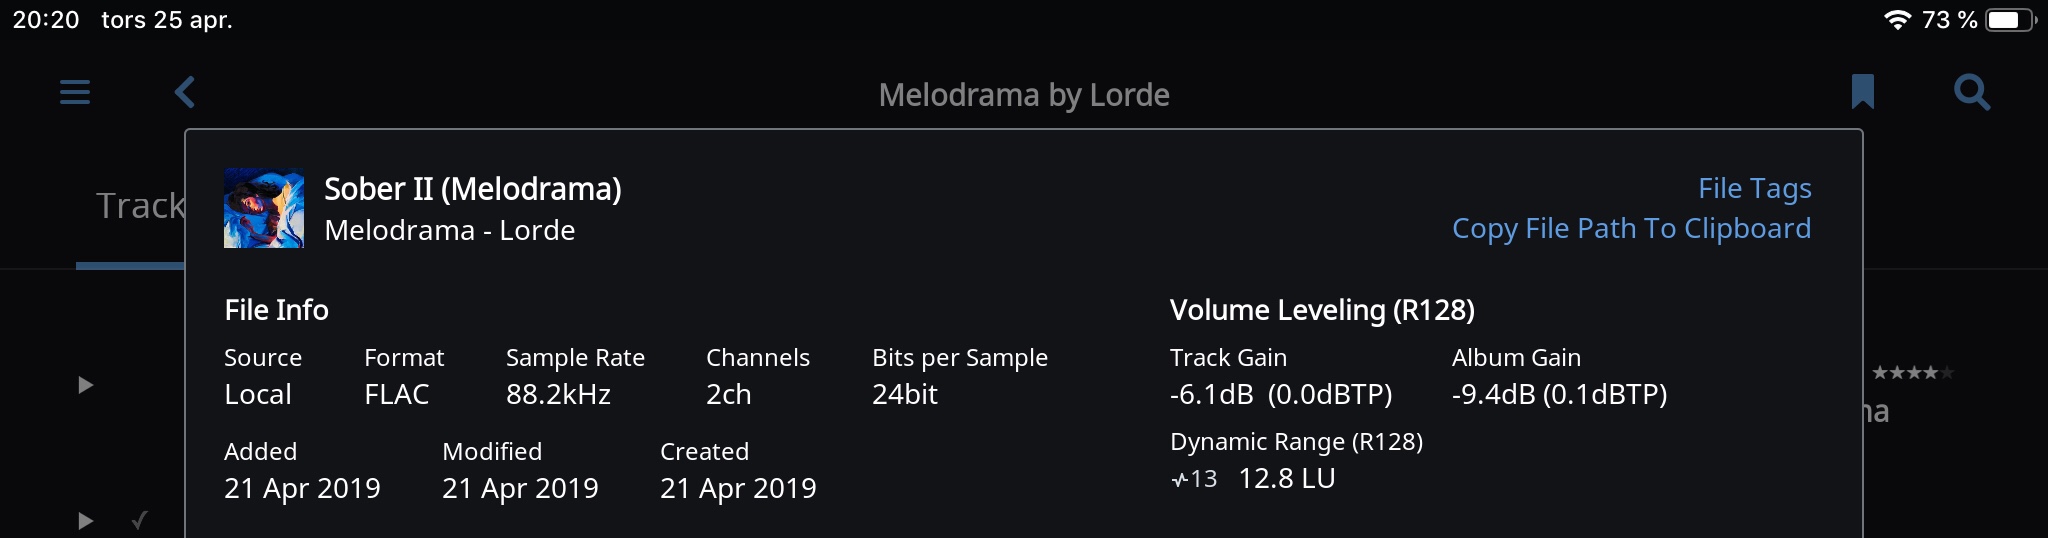Tap the Melodrama by Lorde header title

pos(1024,95)
